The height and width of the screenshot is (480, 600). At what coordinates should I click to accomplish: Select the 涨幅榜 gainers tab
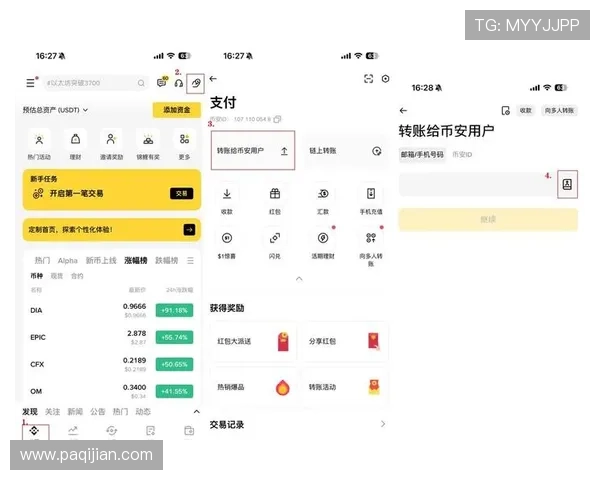click(x=135, y=261)
